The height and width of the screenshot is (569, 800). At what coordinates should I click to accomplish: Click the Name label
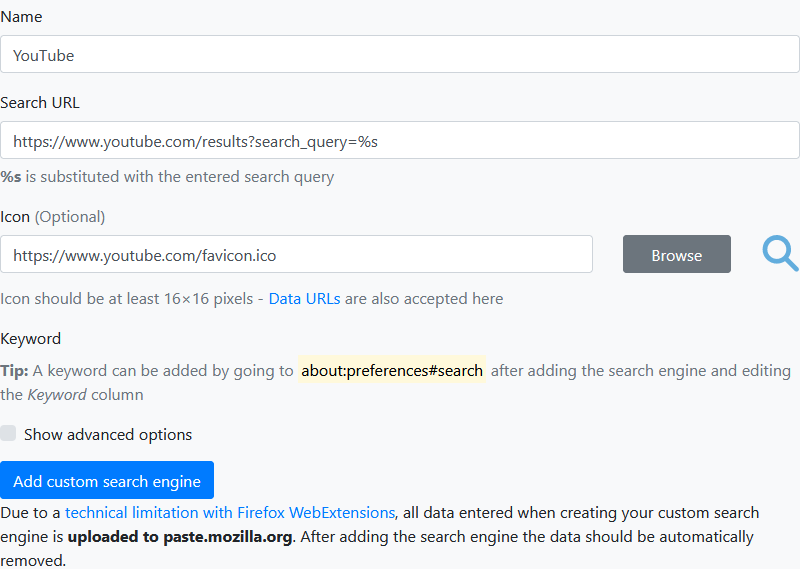(x=21, y=17)
